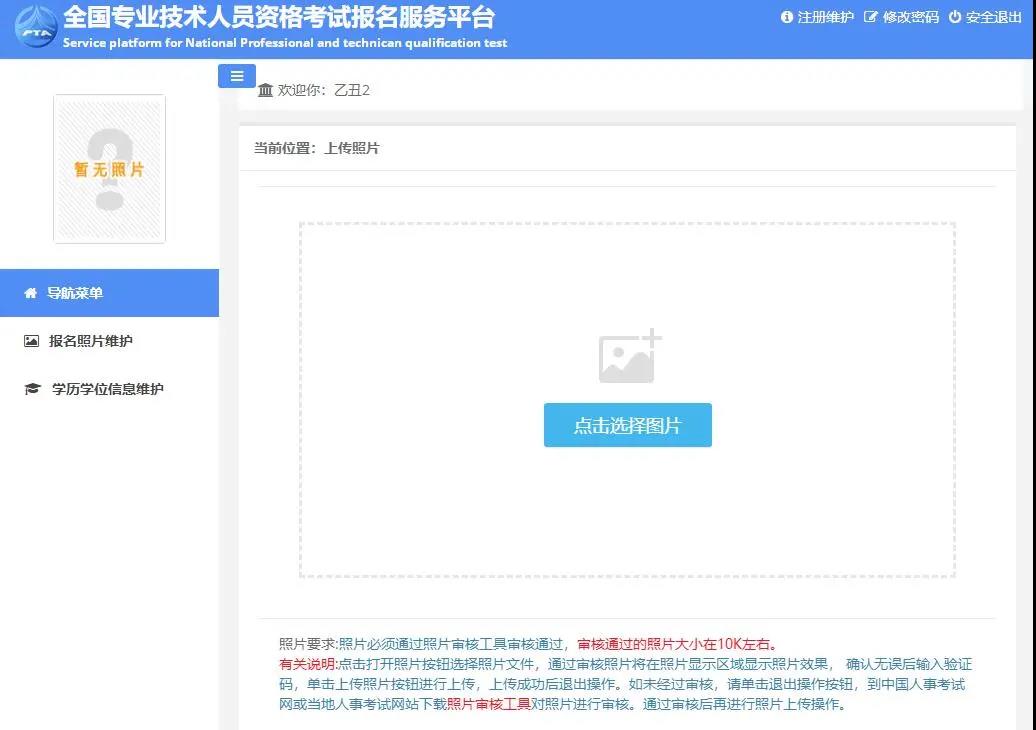Click the image placeholder icon in upload area
The image size is (1036, 730).
coord(628,354)
